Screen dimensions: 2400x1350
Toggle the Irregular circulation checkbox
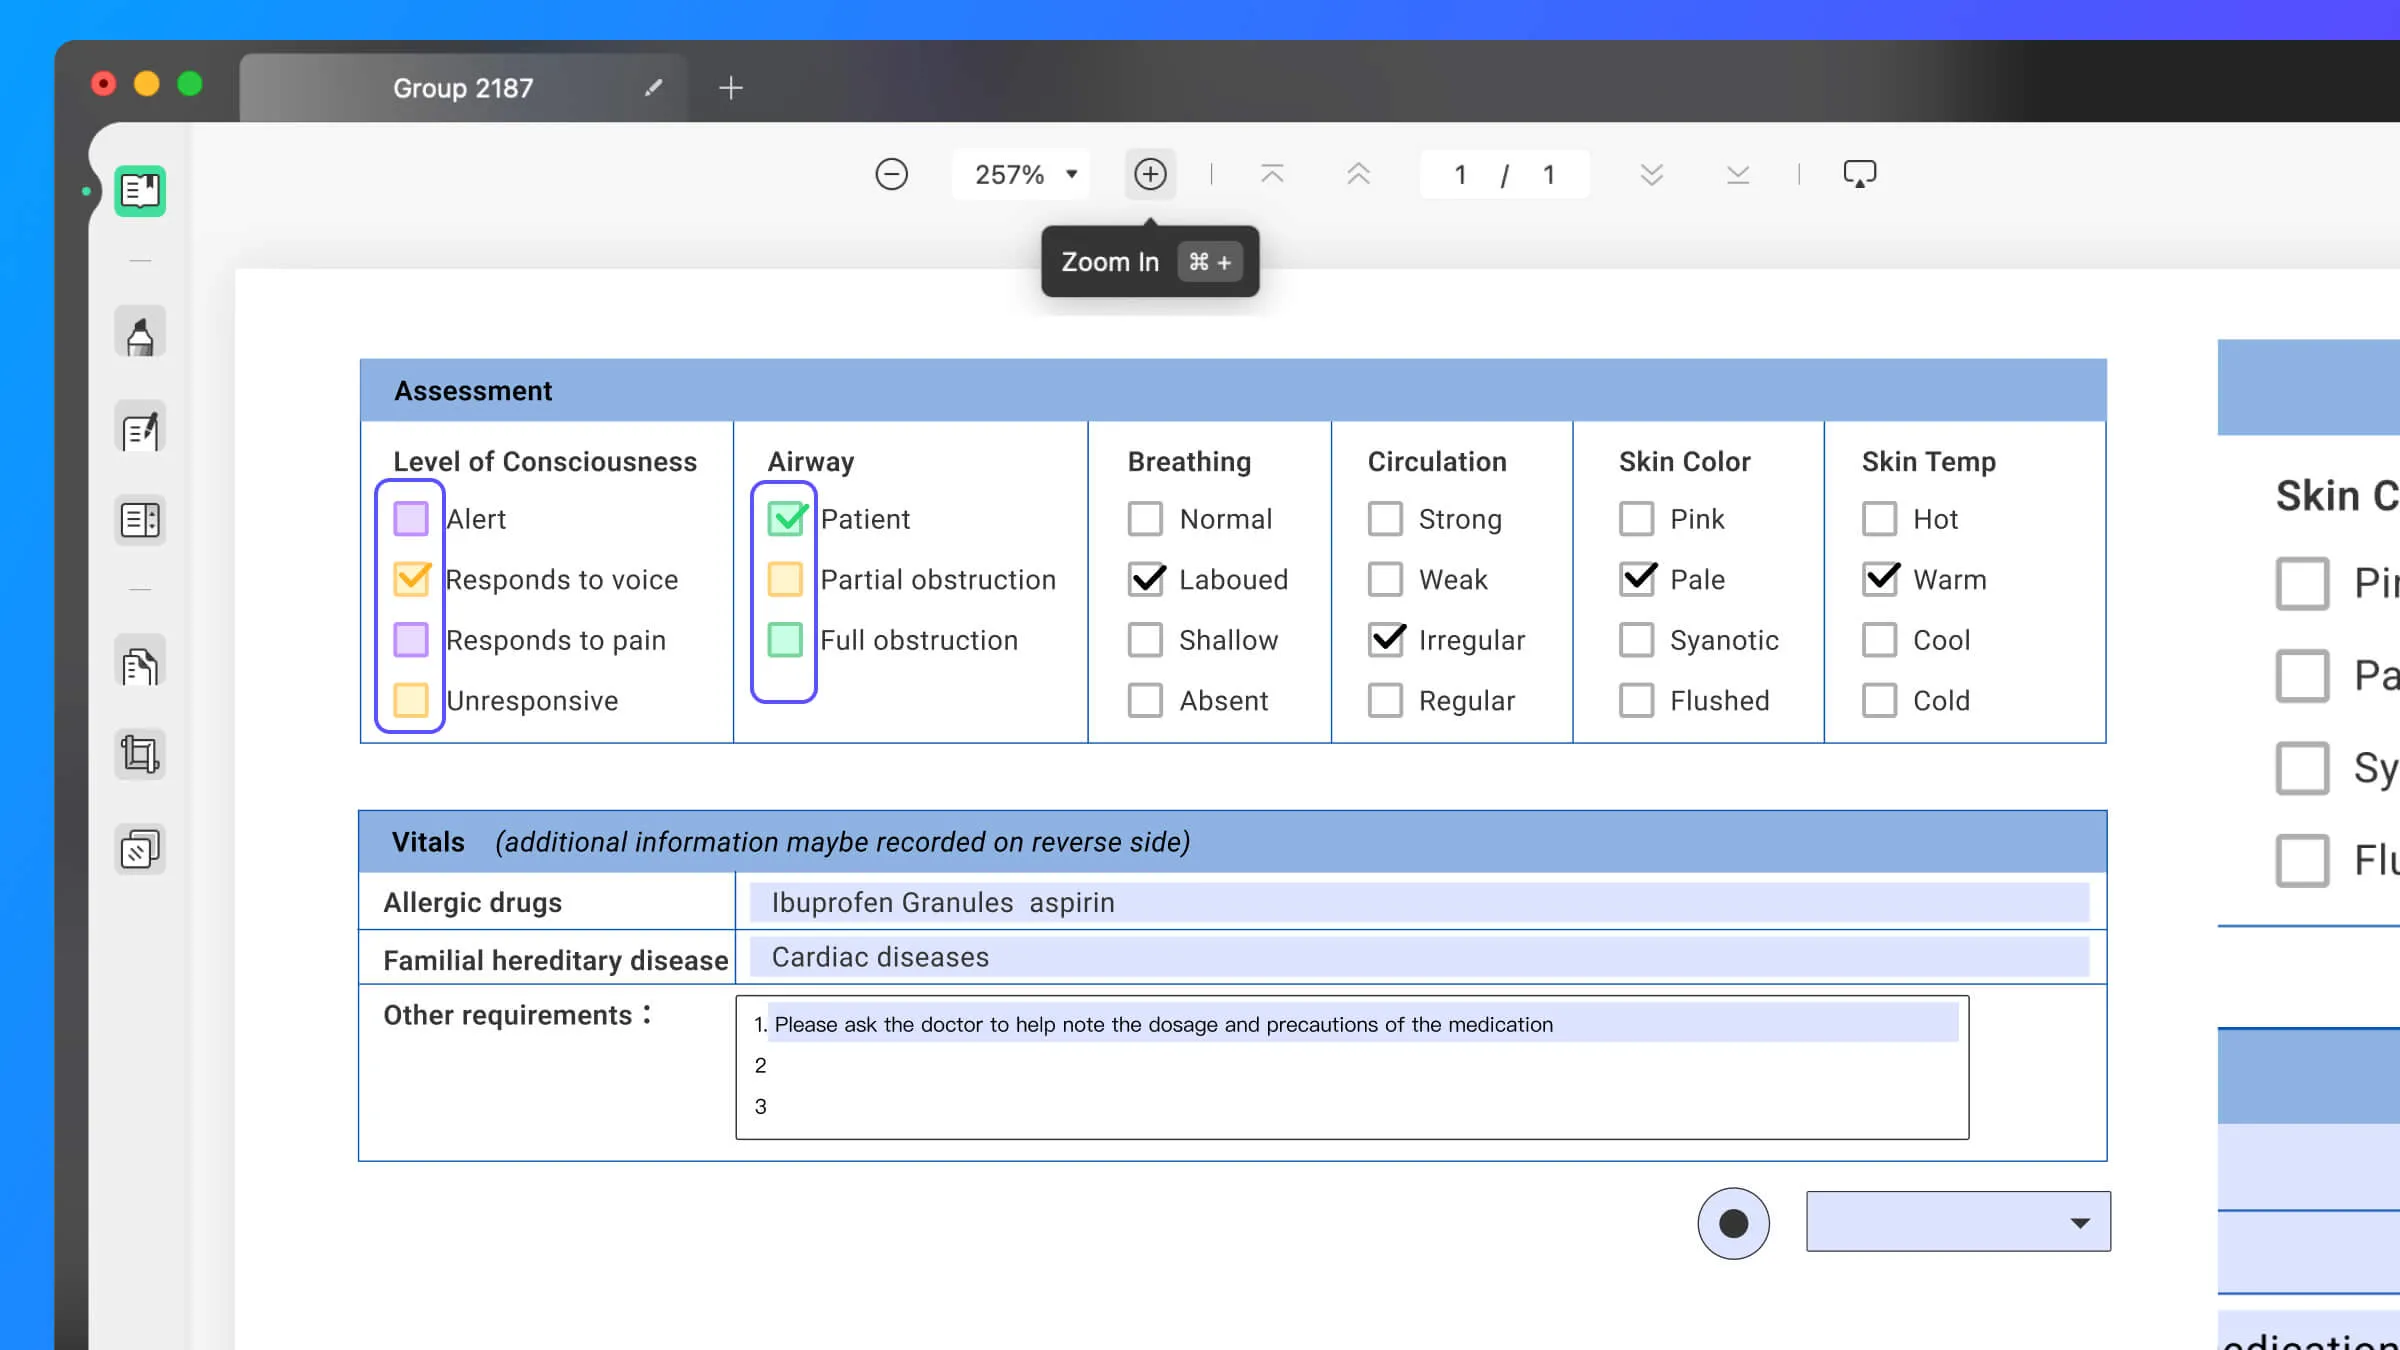(1385, 640)
